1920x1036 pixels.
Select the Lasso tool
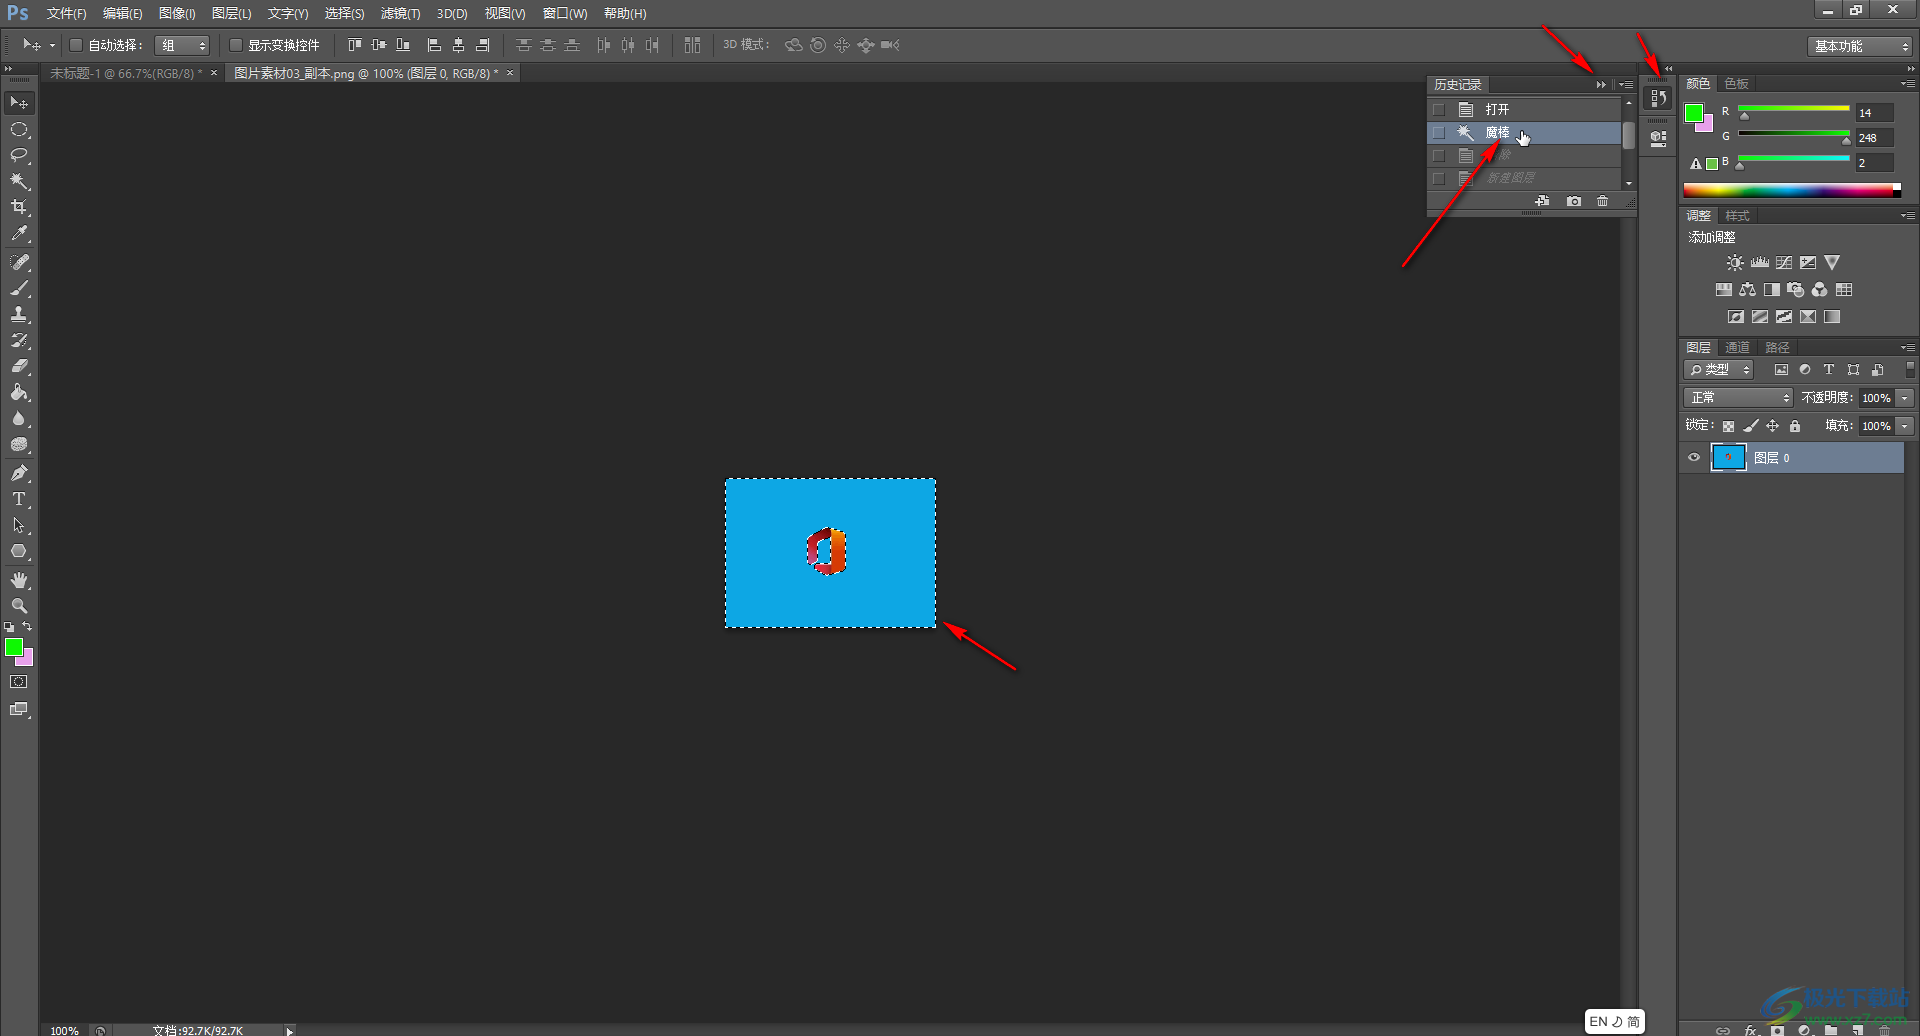click(19, 155)
